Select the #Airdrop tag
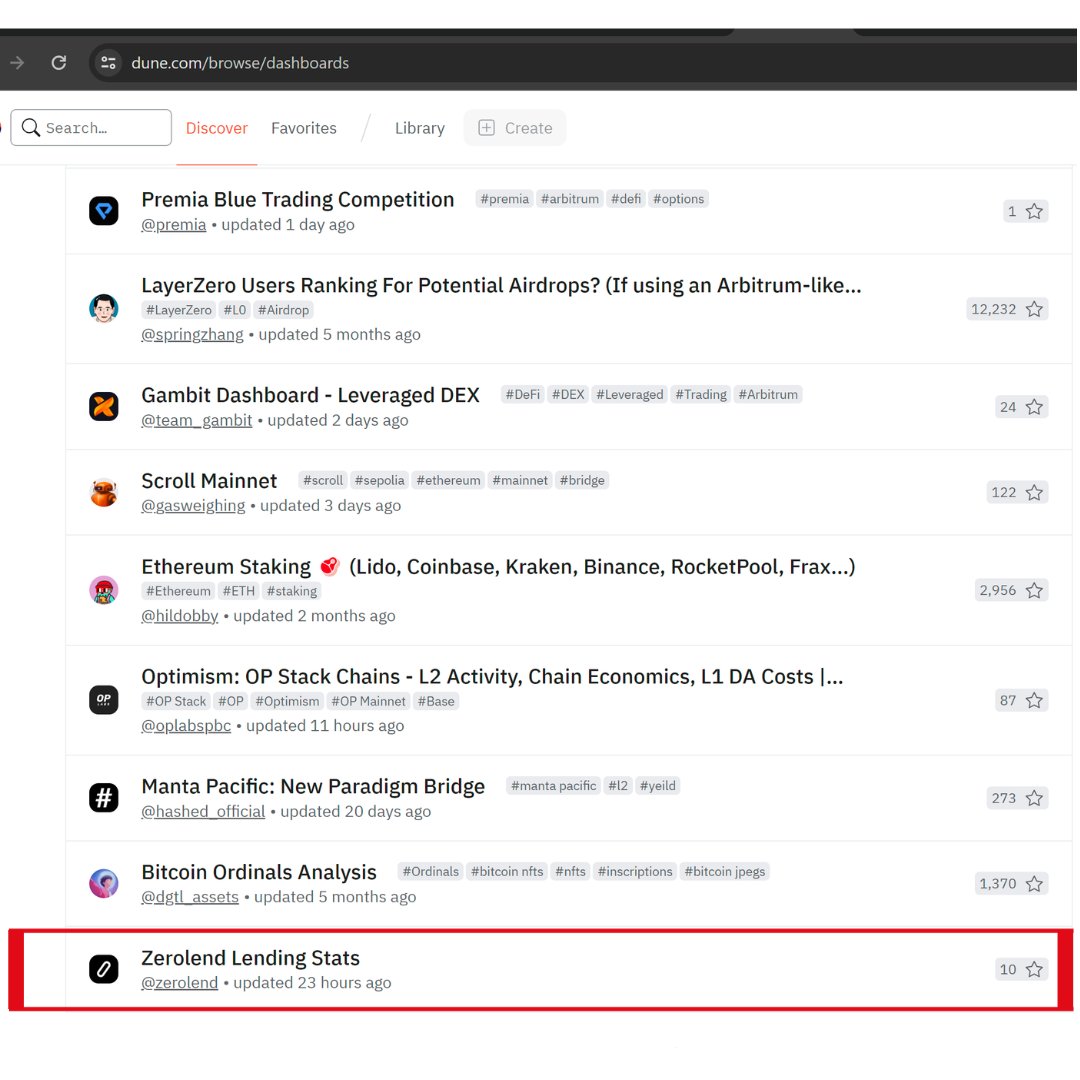Screen dimensions: 1080x1080 click(x=283, y=310)
